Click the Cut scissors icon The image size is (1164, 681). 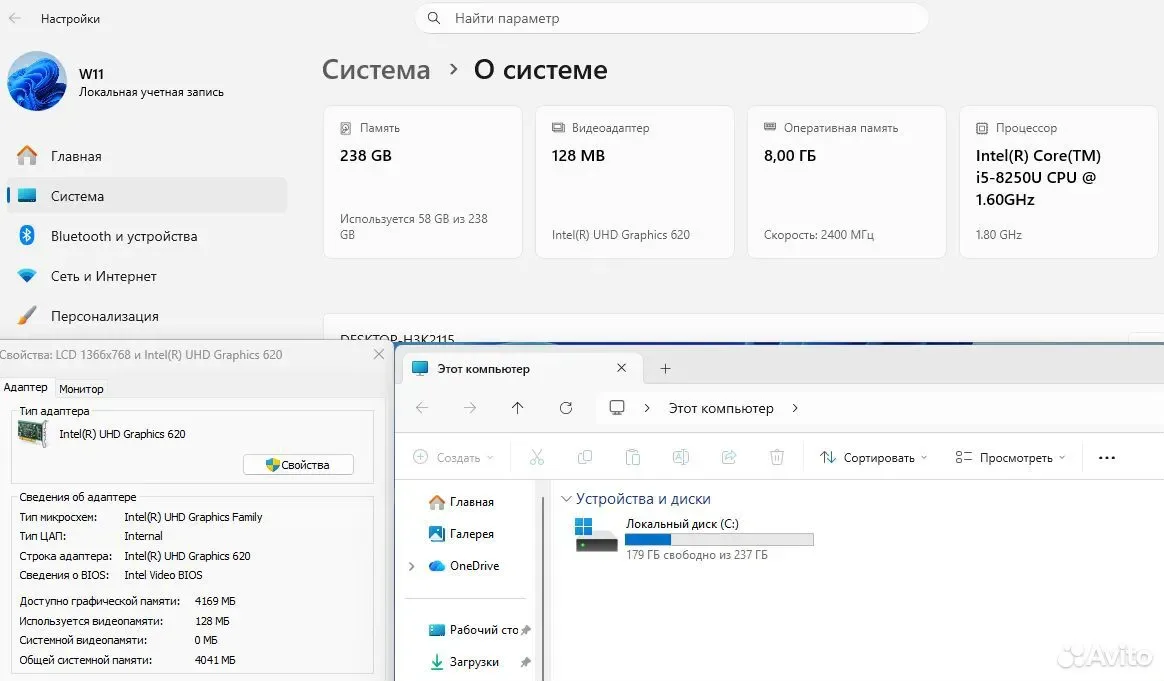coord(537,457)
